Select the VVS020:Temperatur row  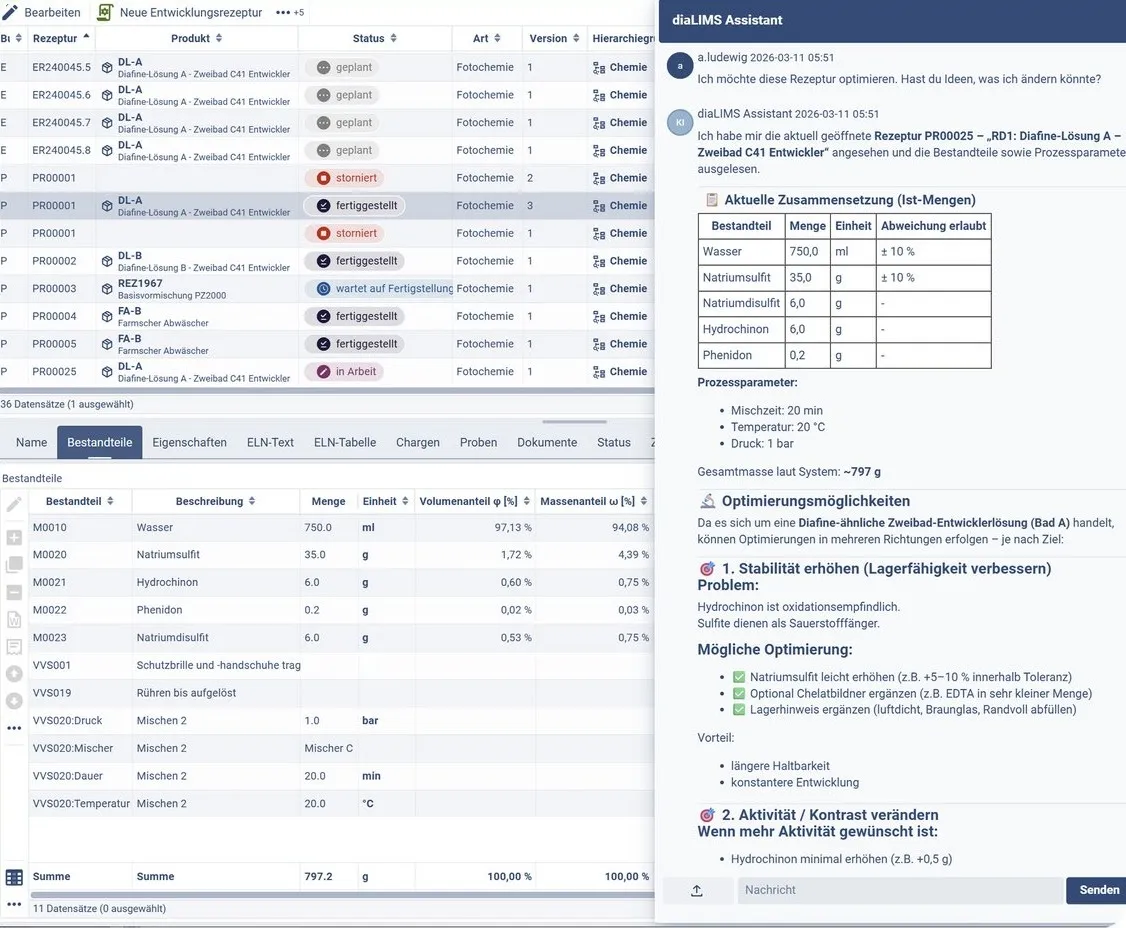(x=341, y=803)
